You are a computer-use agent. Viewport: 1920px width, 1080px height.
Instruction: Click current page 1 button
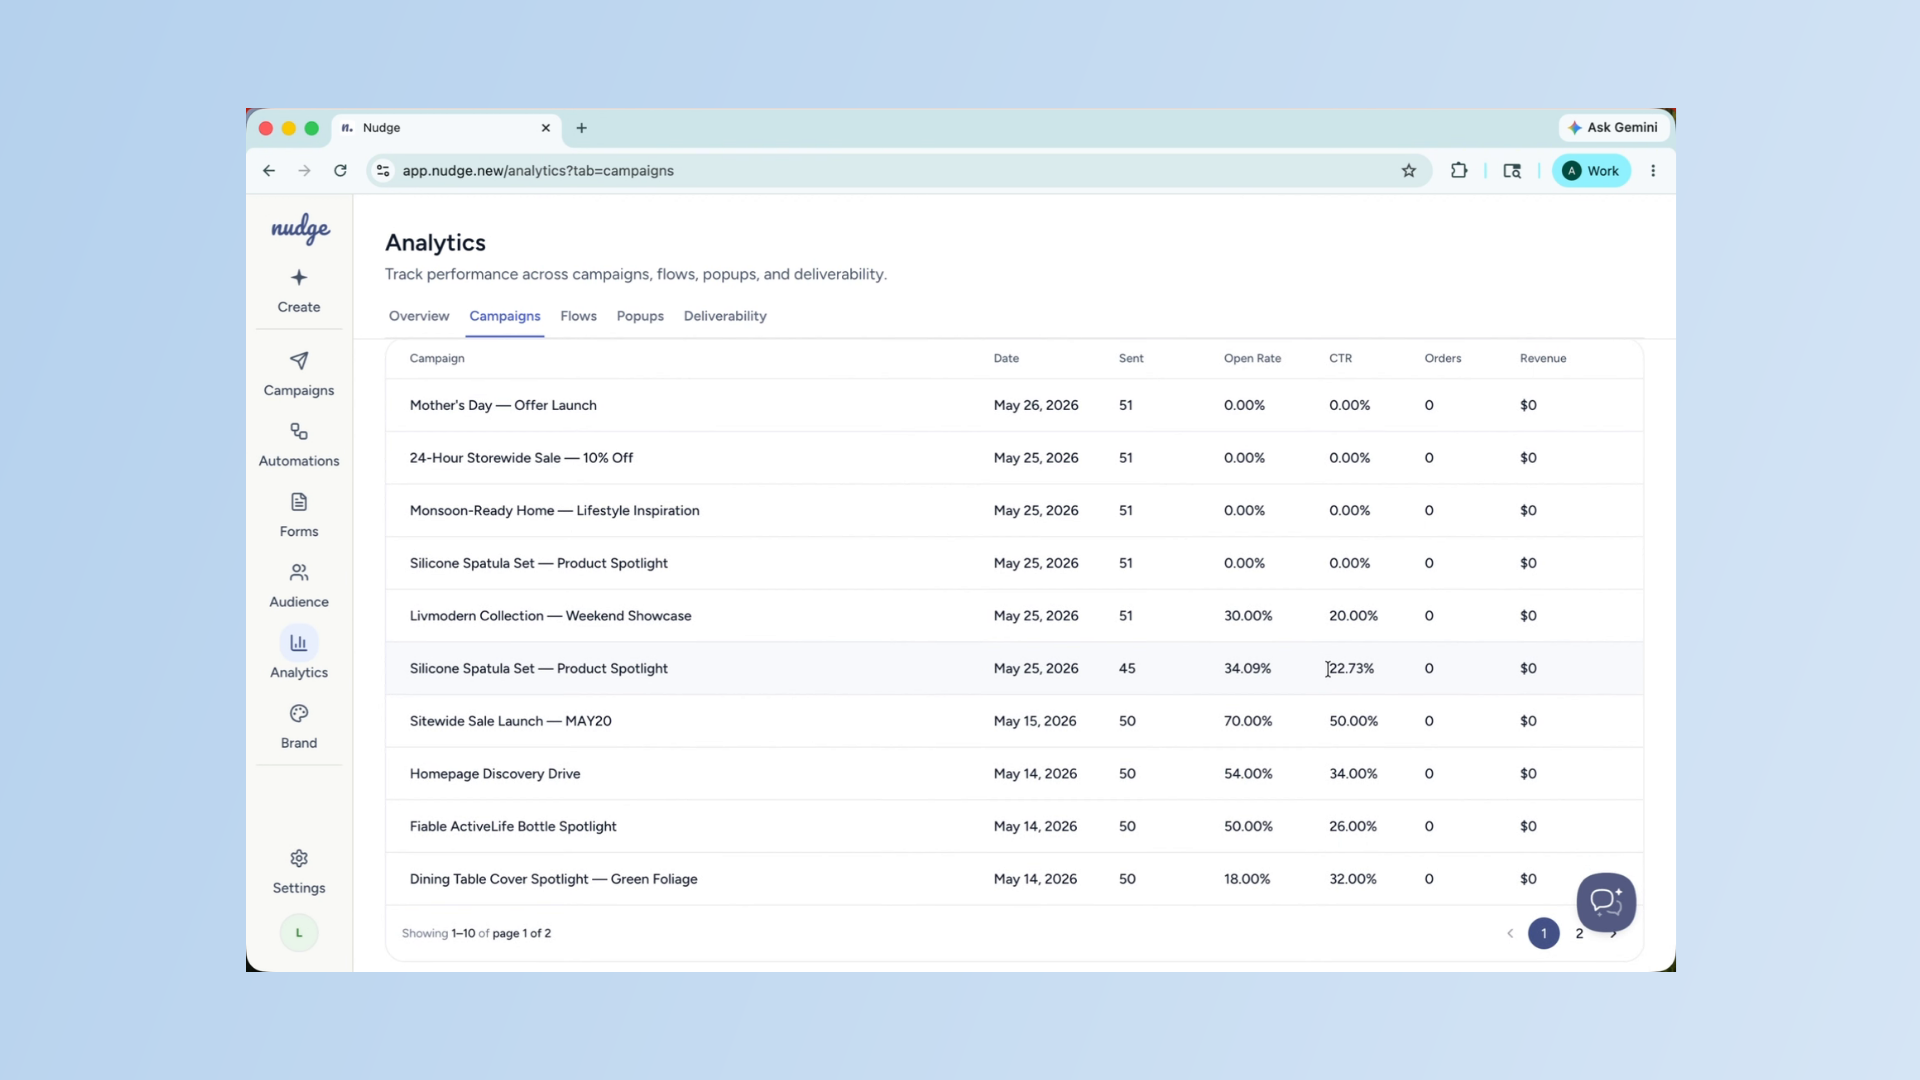(x=1544, y=933)
